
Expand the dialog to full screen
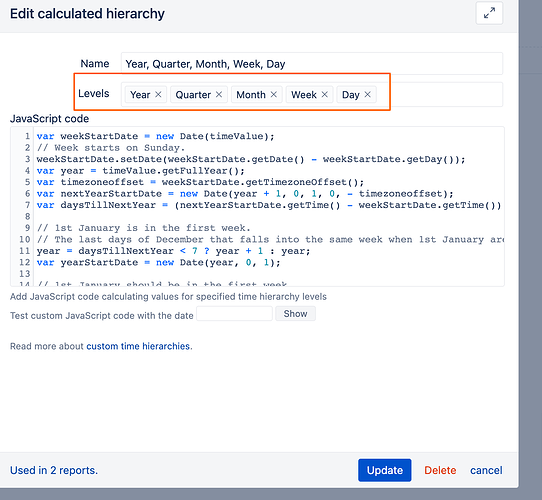pyautogui.click(x=489, y=13)
